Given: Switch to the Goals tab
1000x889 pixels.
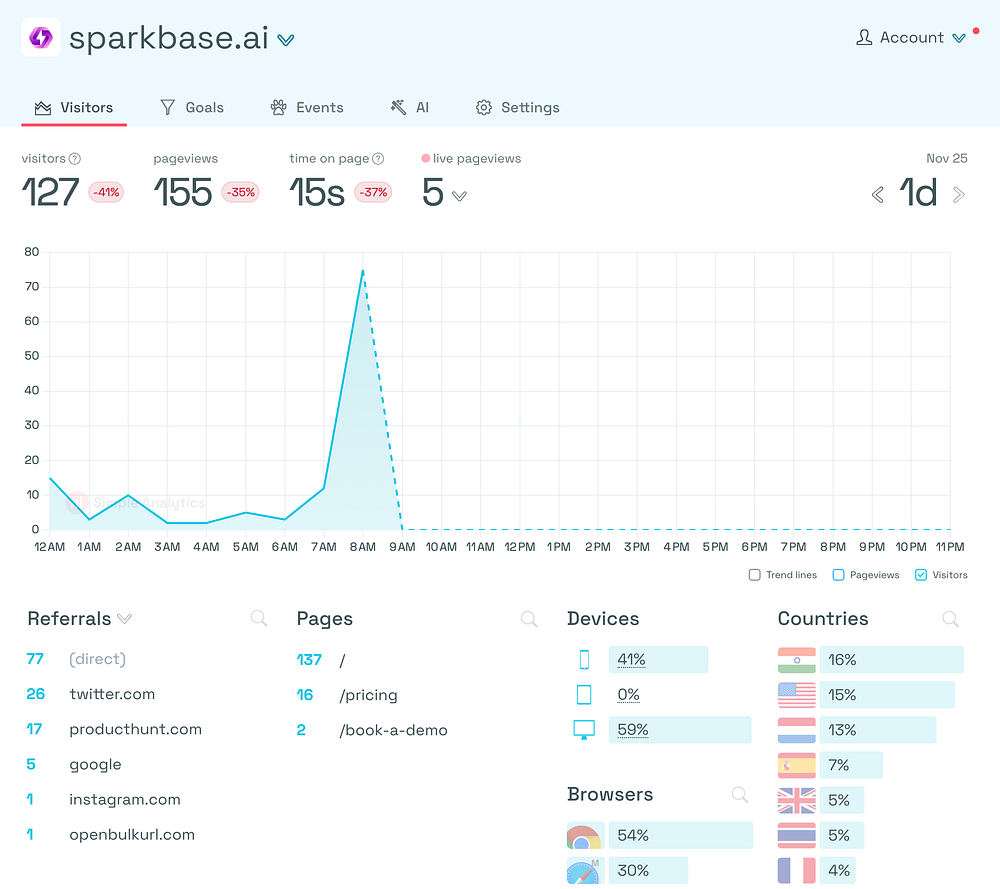Looking at the screenshot, I should point(192,107).
